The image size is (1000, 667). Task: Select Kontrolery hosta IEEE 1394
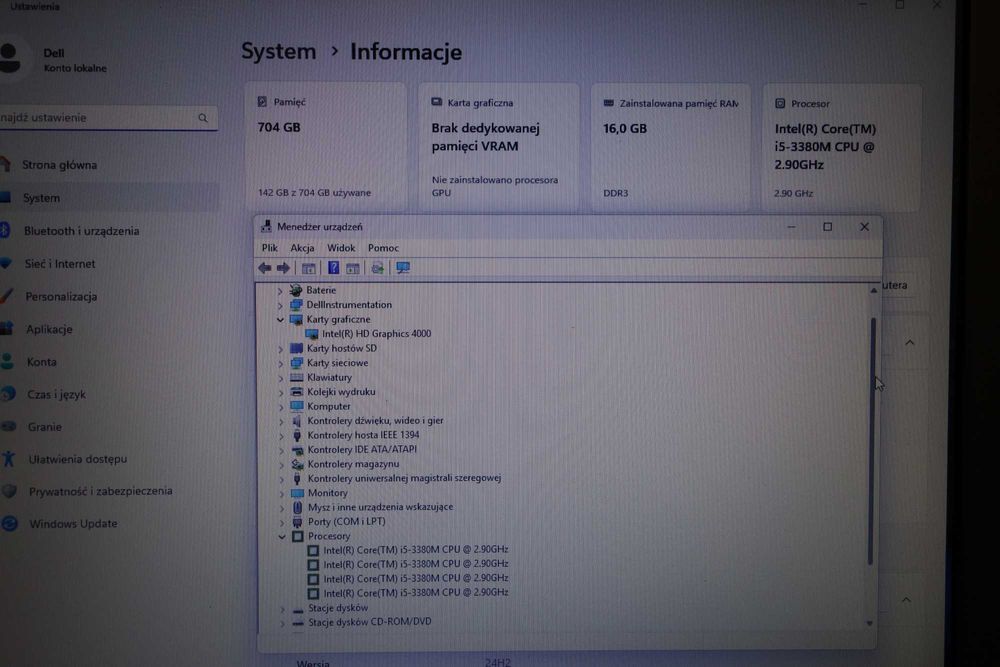(363, 435)
